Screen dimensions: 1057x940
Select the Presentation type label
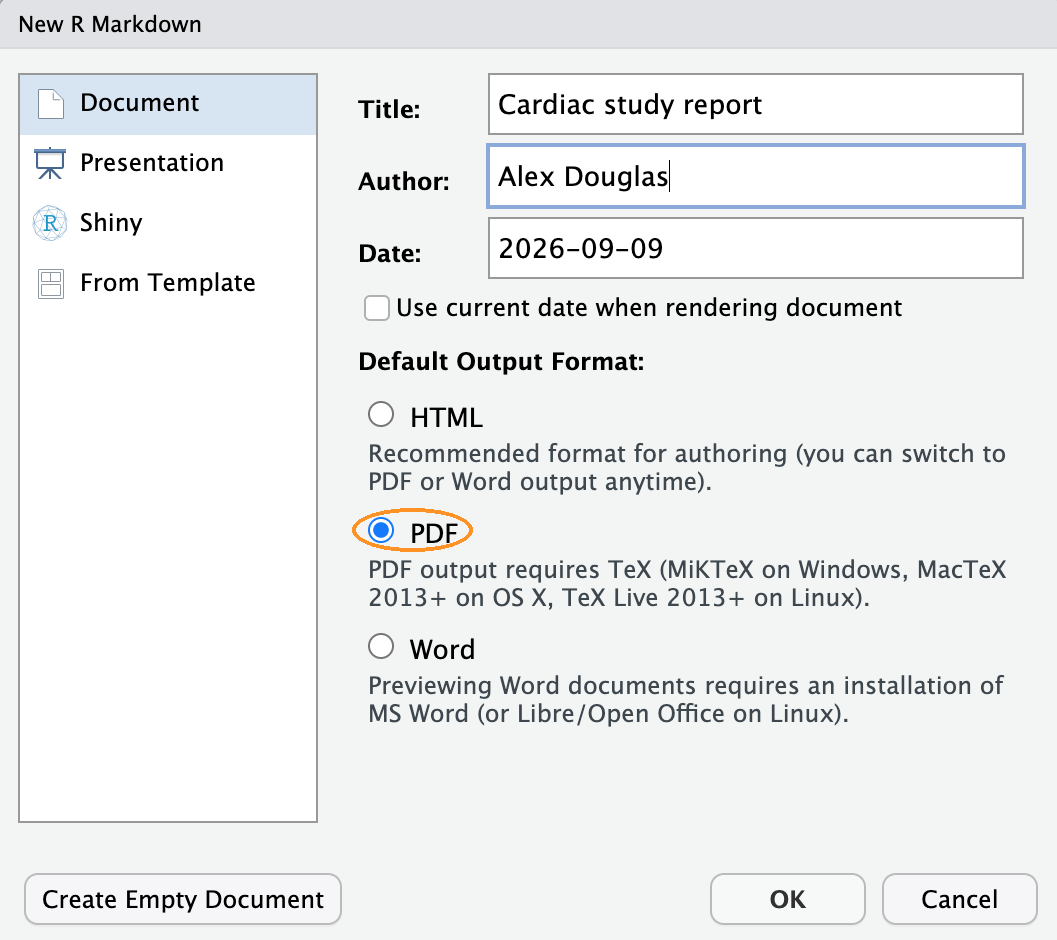click(152, 163)
